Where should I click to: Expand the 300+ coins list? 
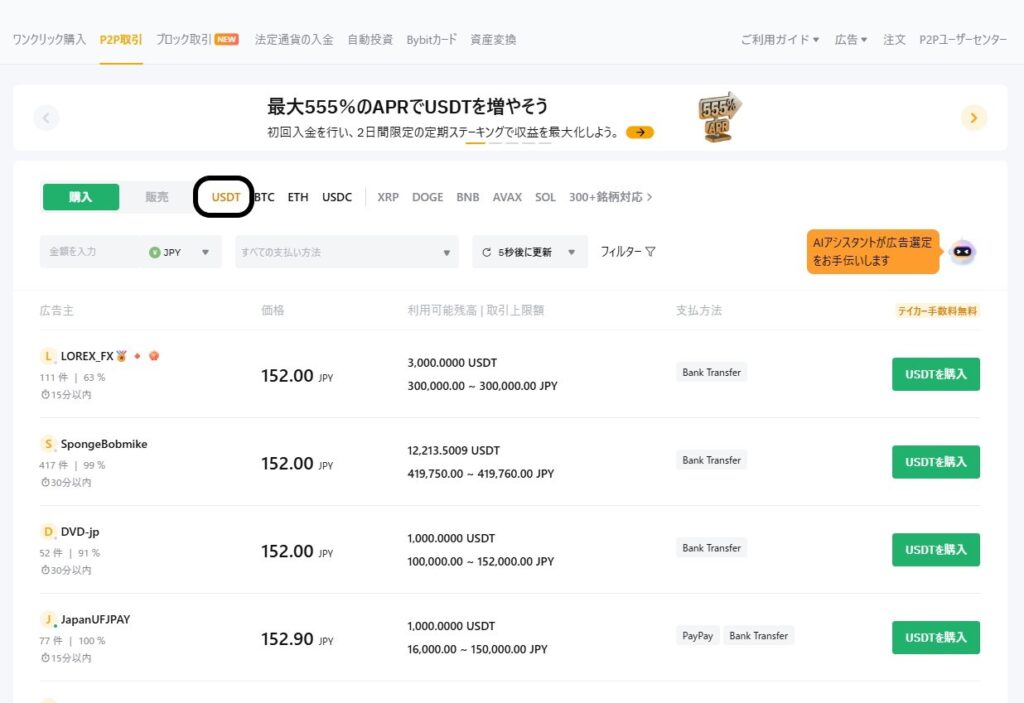pyautogui.click(x=610, y=197)
